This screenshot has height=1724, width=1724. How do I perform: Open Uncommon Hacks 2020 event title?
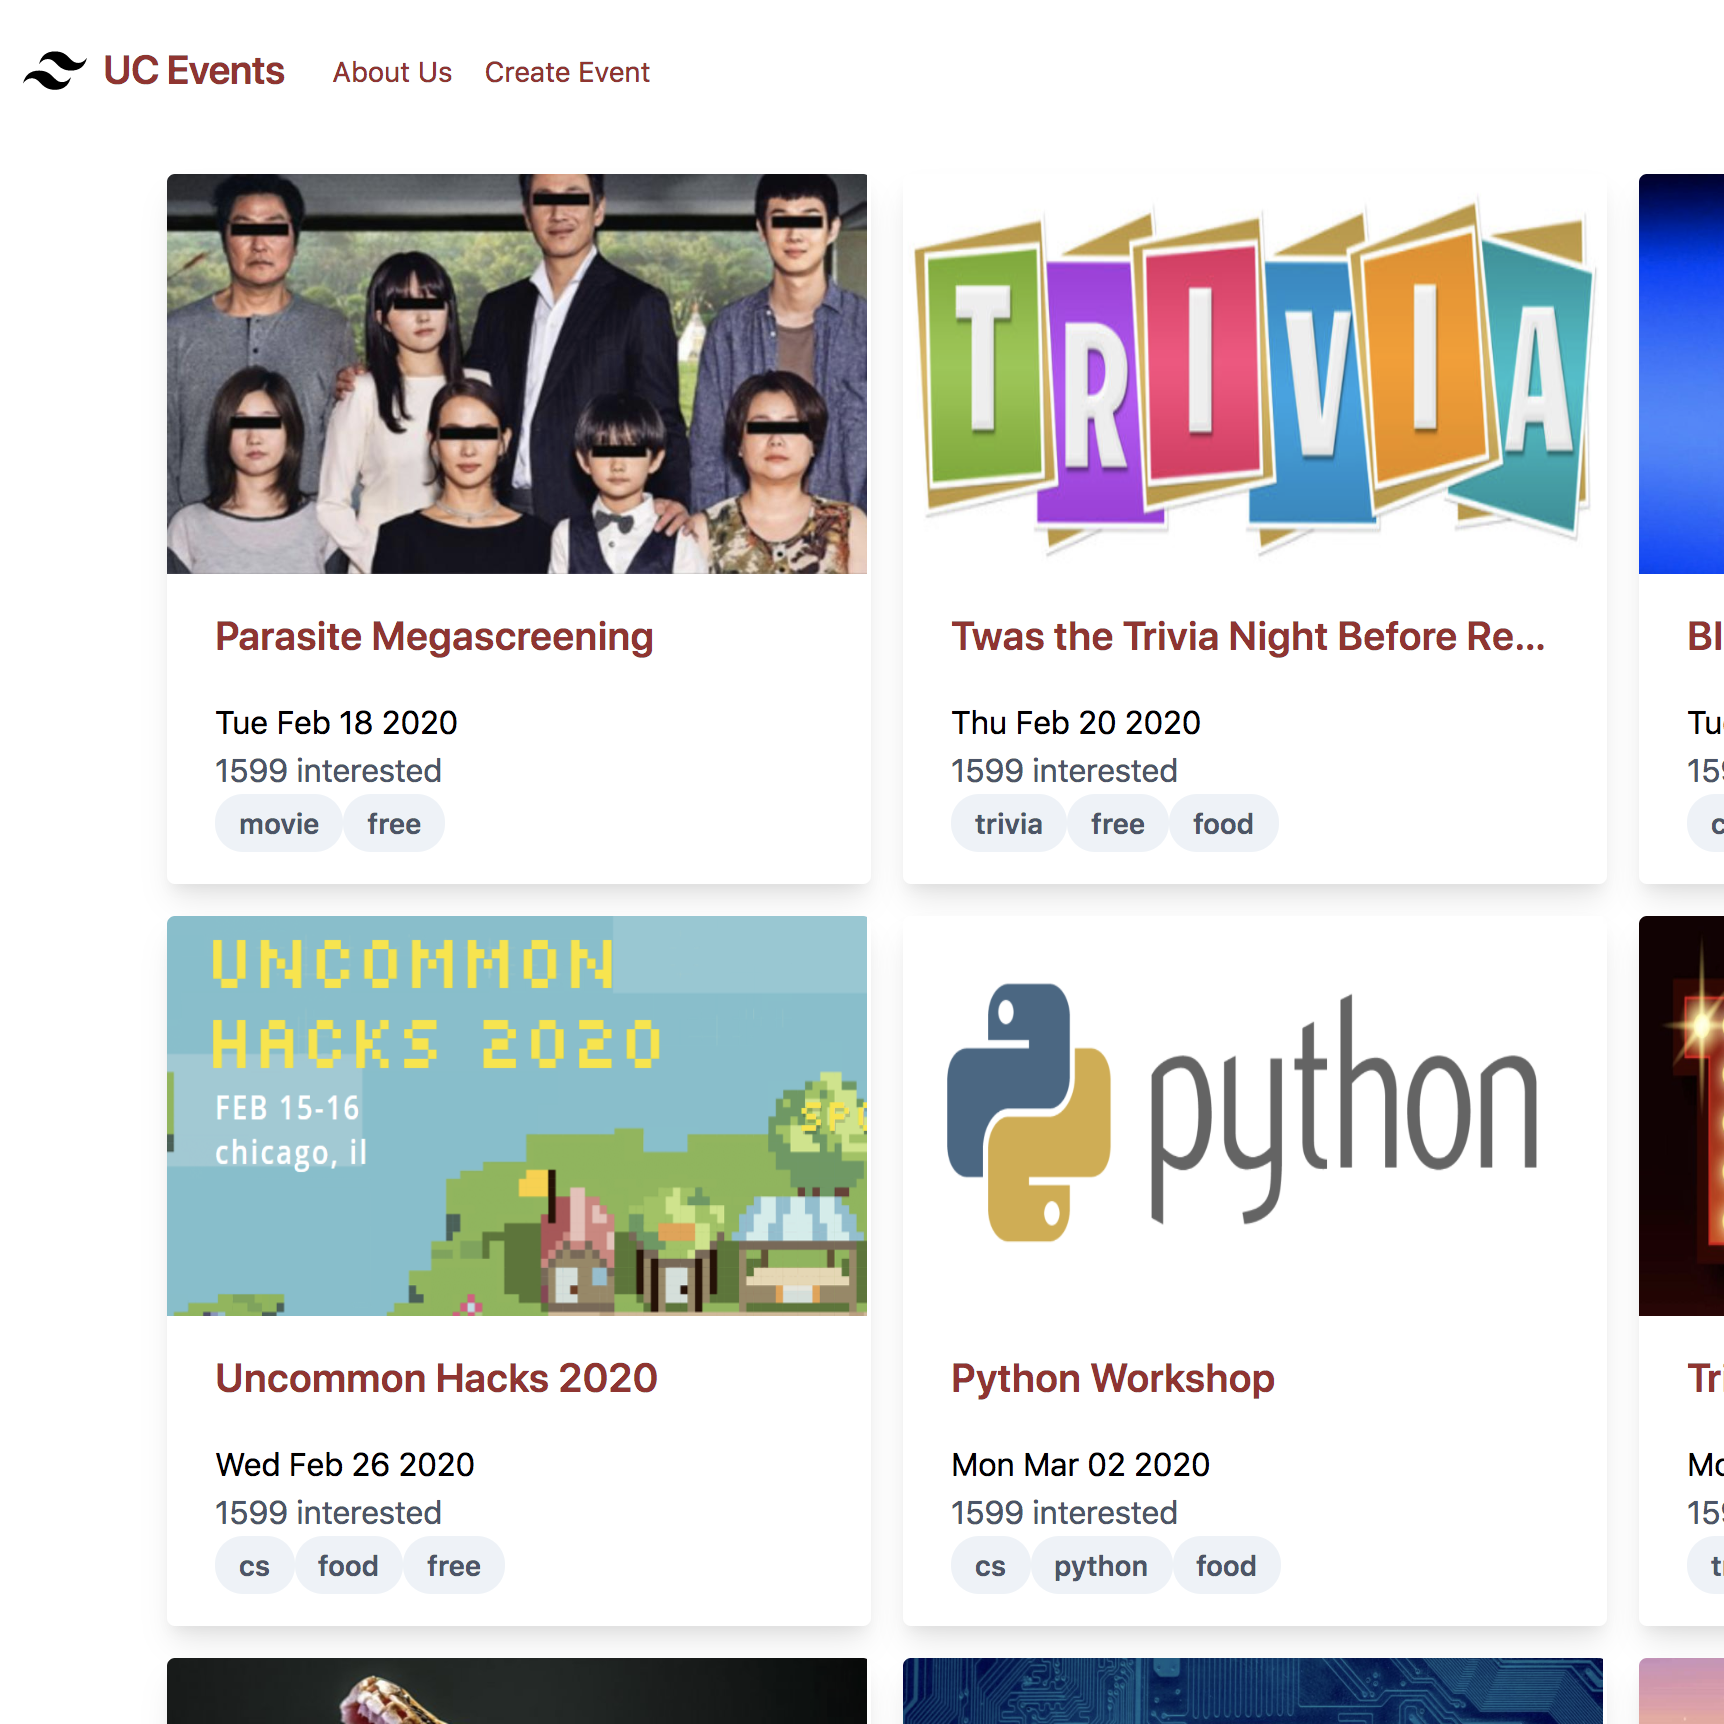pos(436,1379)
